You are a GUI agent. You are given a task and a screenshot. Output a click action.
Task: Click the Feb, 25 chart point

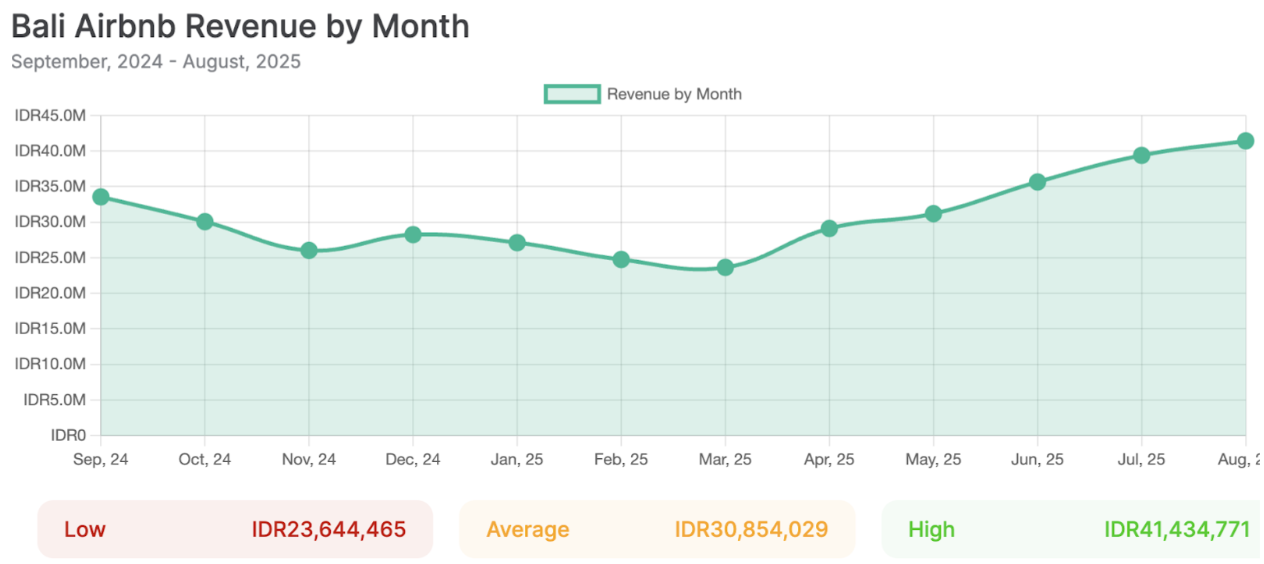(x=621, y=260)
